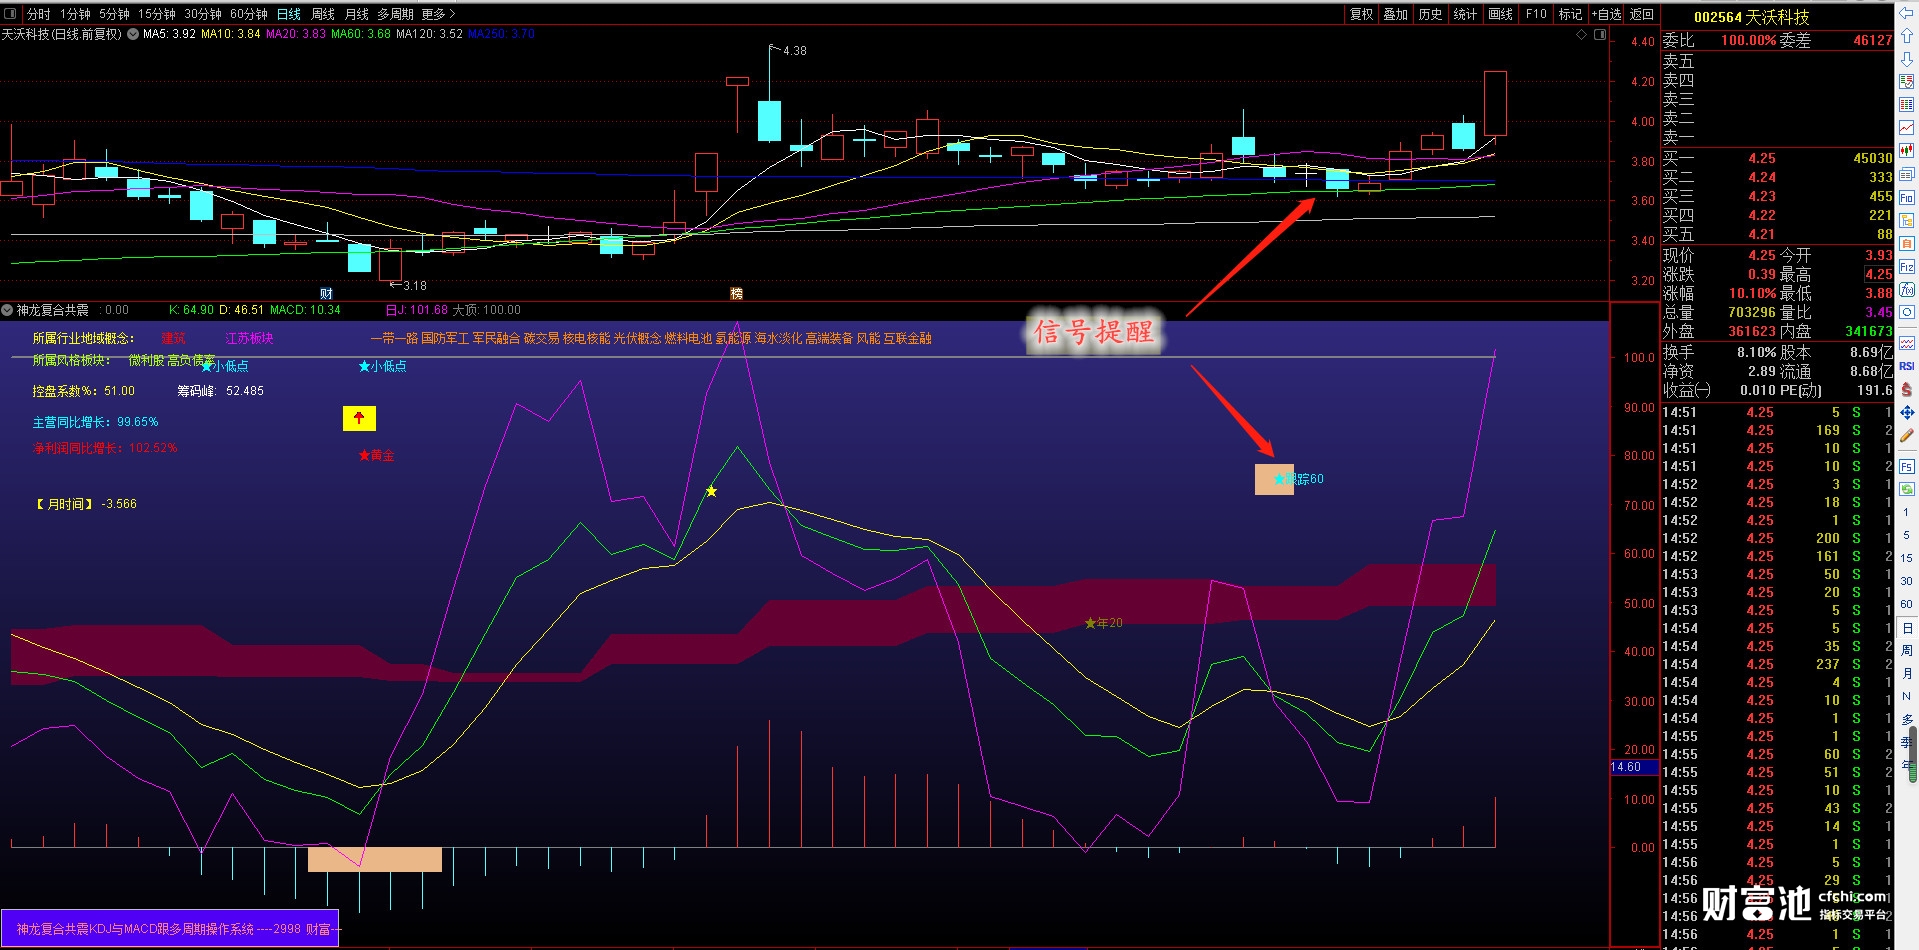
Task: Open dropdown beside 神龙复合共震 indicator name
Action: click(x=8, y=310)
